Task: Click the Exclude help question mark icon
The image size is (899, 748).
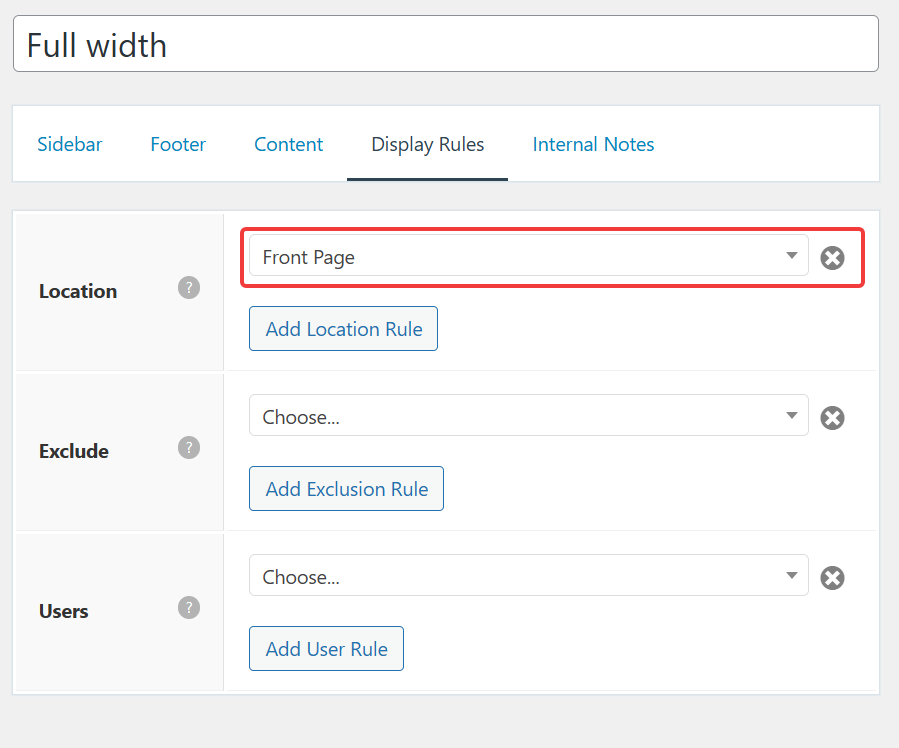Action: coord(189,448)
